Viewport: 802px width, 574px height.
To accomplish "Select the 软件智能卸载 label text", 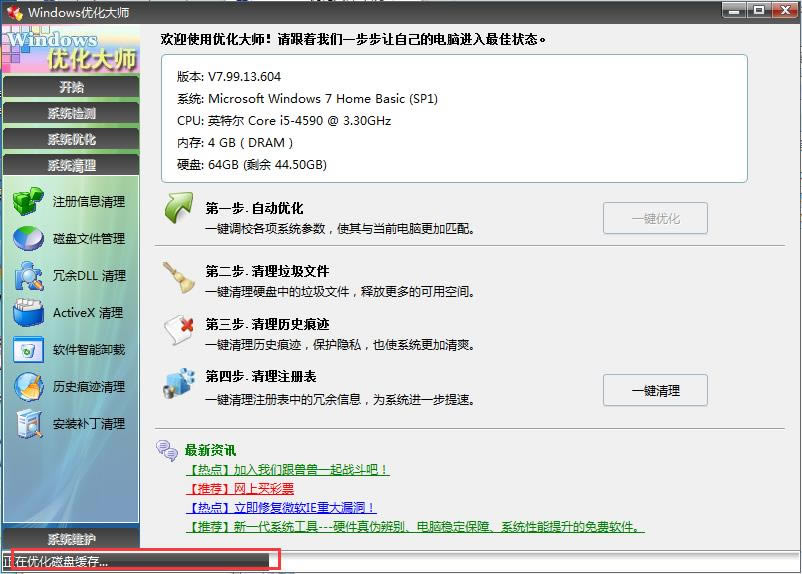I will point(89,350).
